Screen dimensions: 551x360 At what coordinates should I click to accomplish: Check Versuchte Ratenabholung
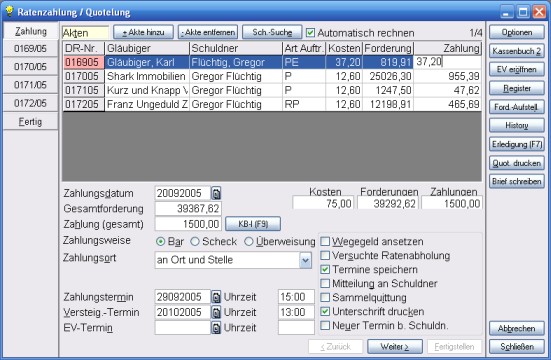(x=325, y=255)
